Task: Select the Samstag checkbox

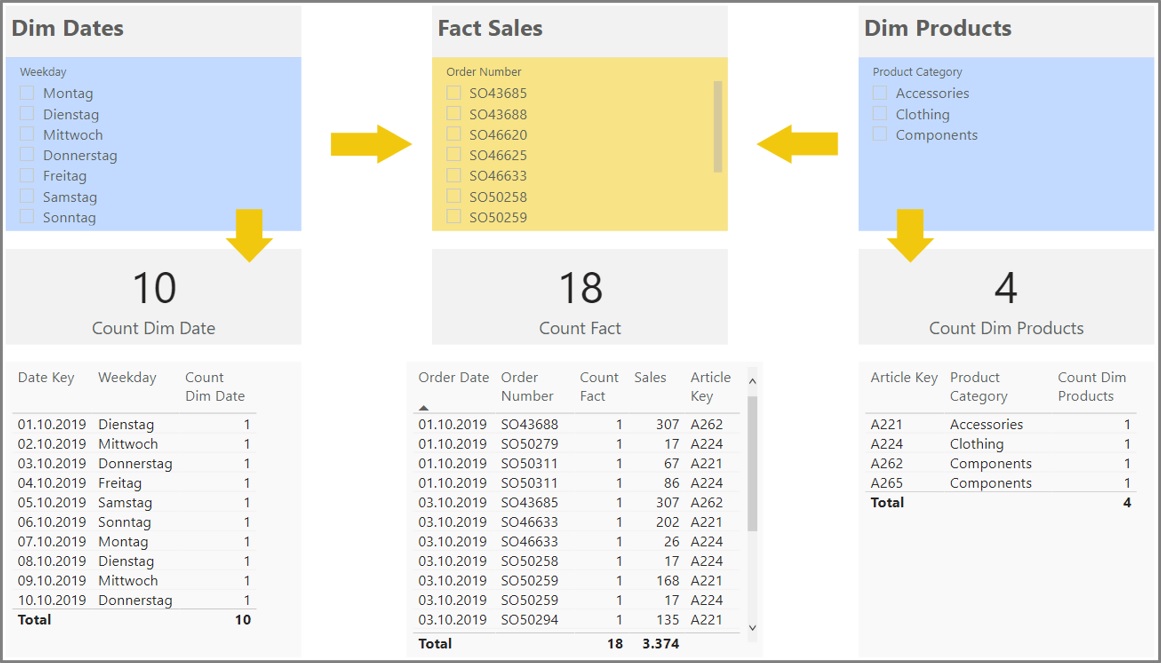Action: point(25,196)
